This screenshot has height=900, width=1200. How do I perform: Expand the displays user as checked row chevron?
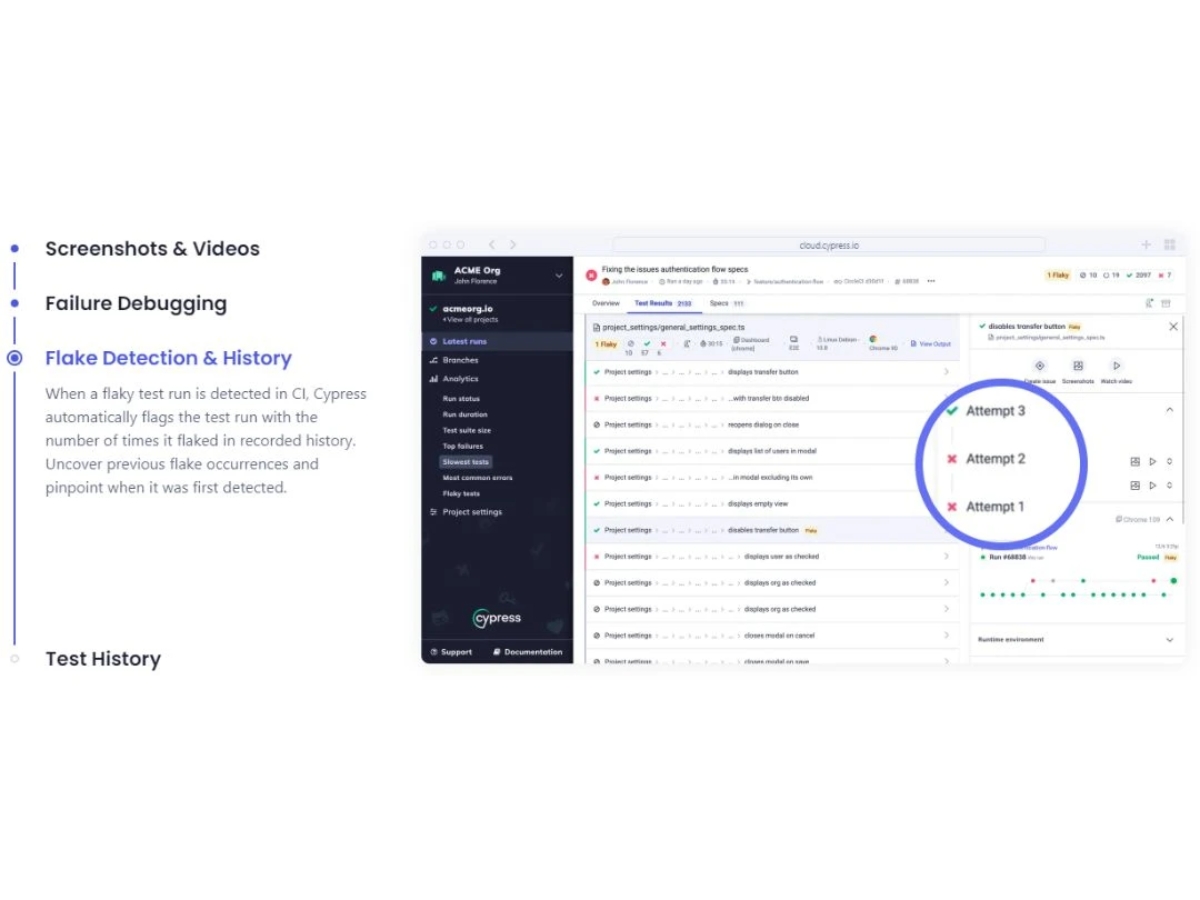click(946, 556)
